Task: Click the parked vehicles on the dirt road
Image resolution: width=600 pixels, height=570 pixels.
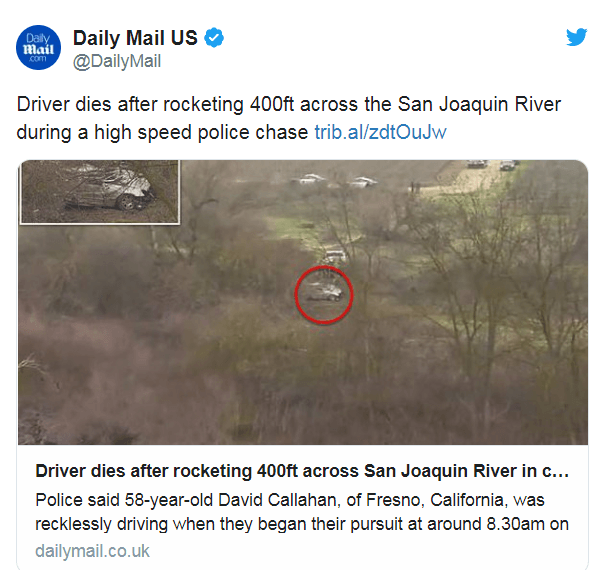Action: point(493,164)
